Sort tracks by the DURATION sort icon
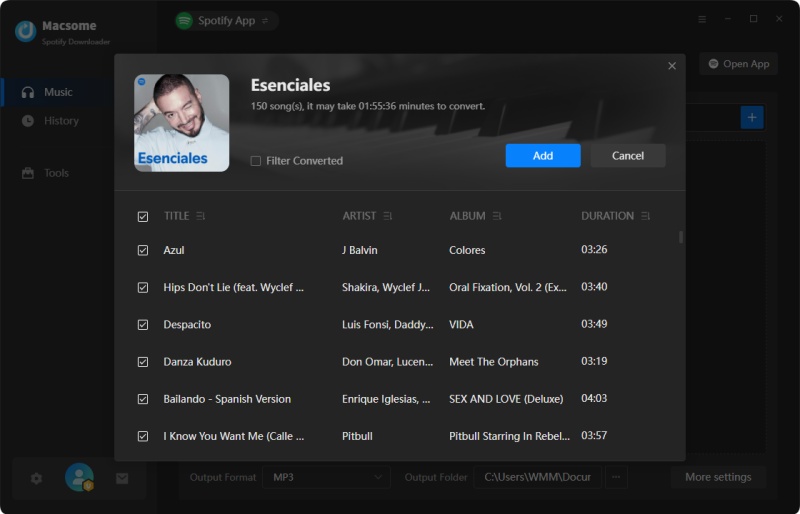Image resolution: width=800 pixels, height=514 pixels. point(645,216)
